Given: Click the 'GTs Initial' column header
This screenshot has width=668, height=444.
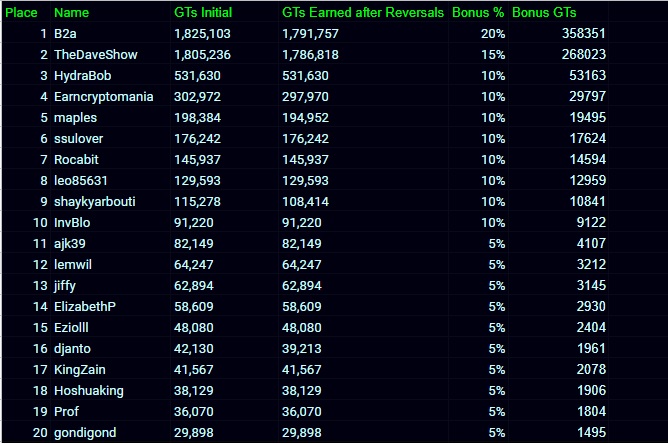Looking at the screenshot, I should 203,12.
